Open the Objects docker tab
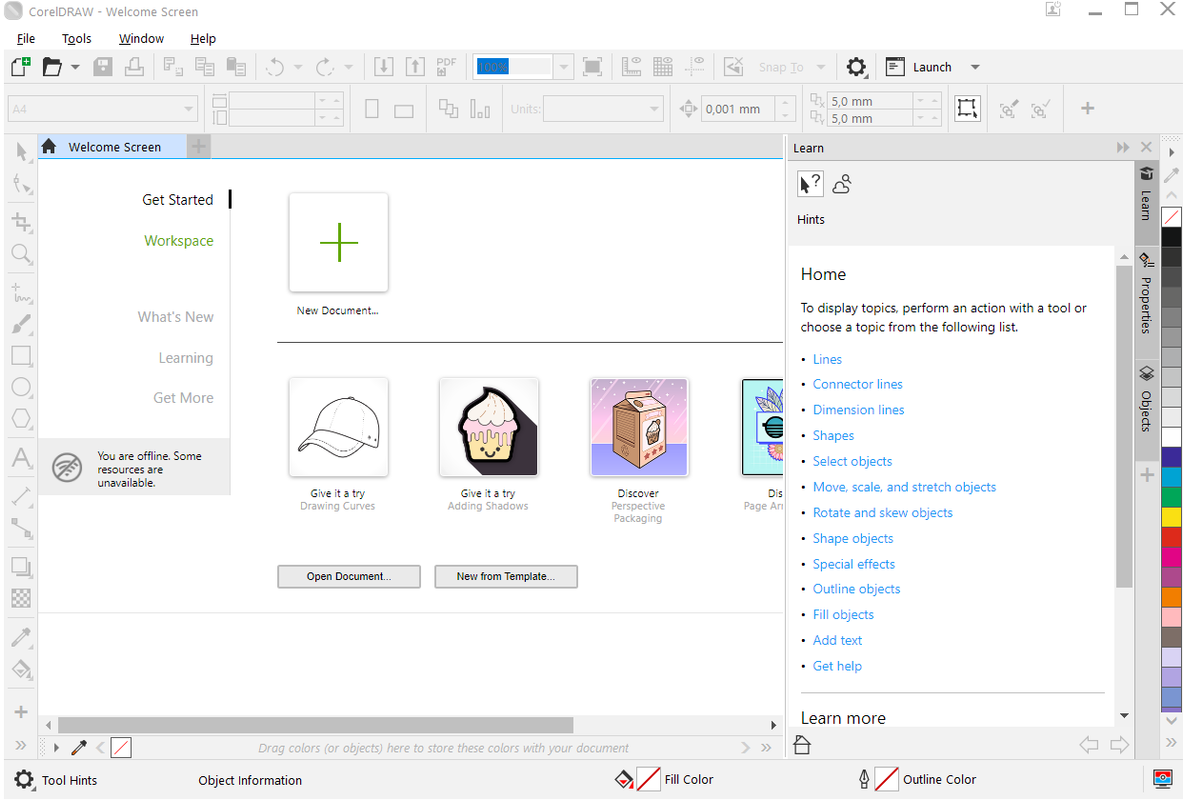Screen dimensions: 1184x800 click(1146, 401)
